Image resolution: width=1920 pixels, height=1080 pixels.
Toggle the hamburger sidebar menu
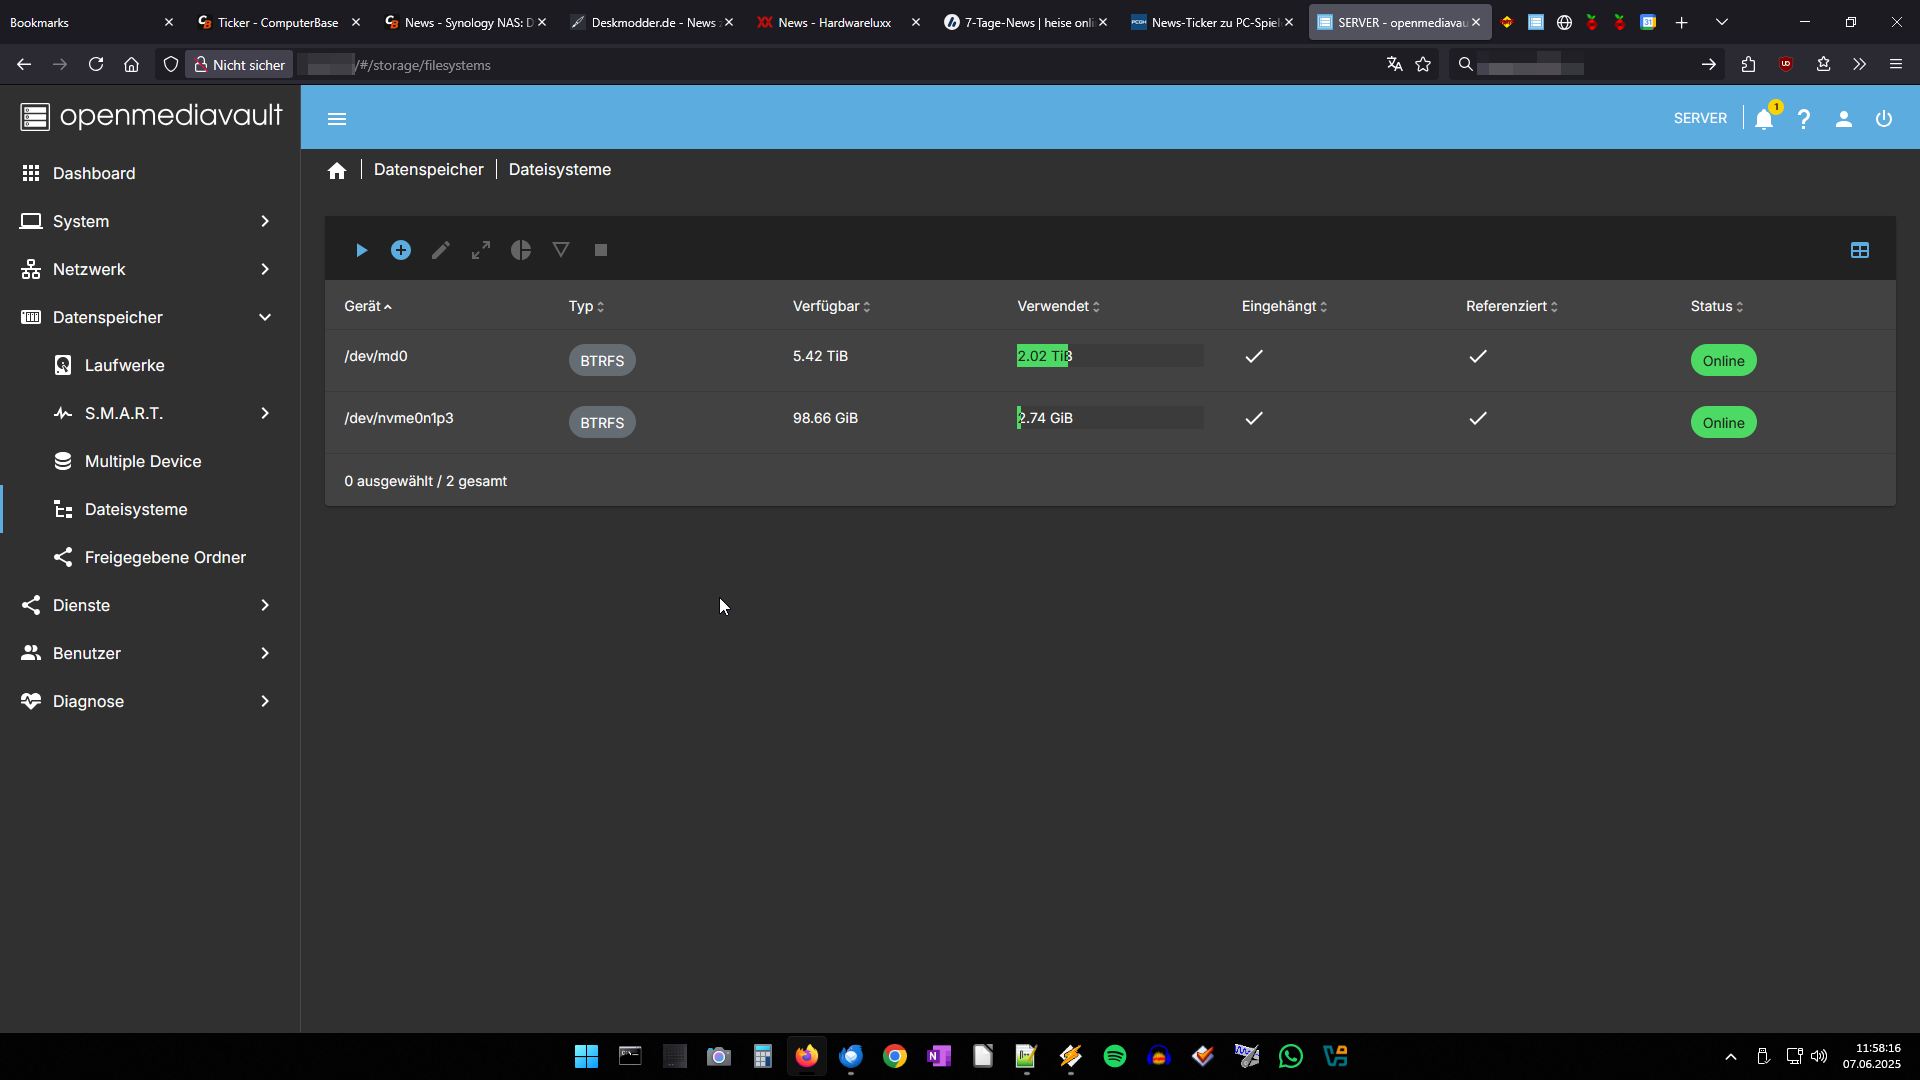[337, 119]
